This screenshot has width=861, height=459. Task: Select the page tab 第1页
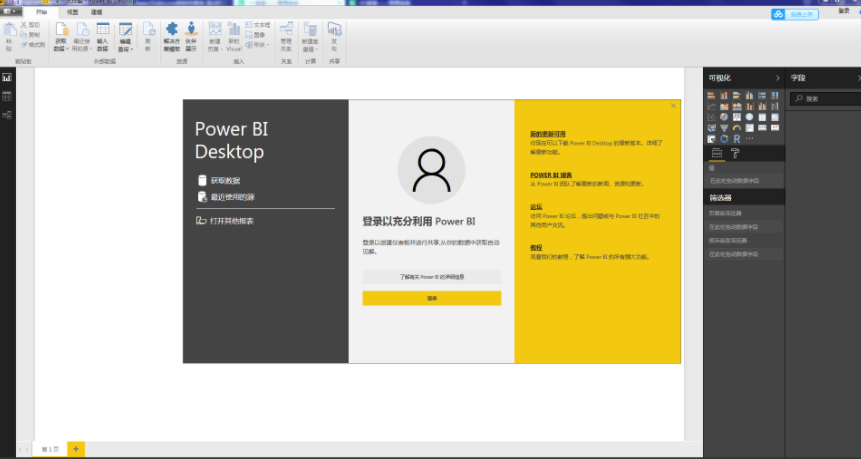pyautogui.click(x=50, y=449)
